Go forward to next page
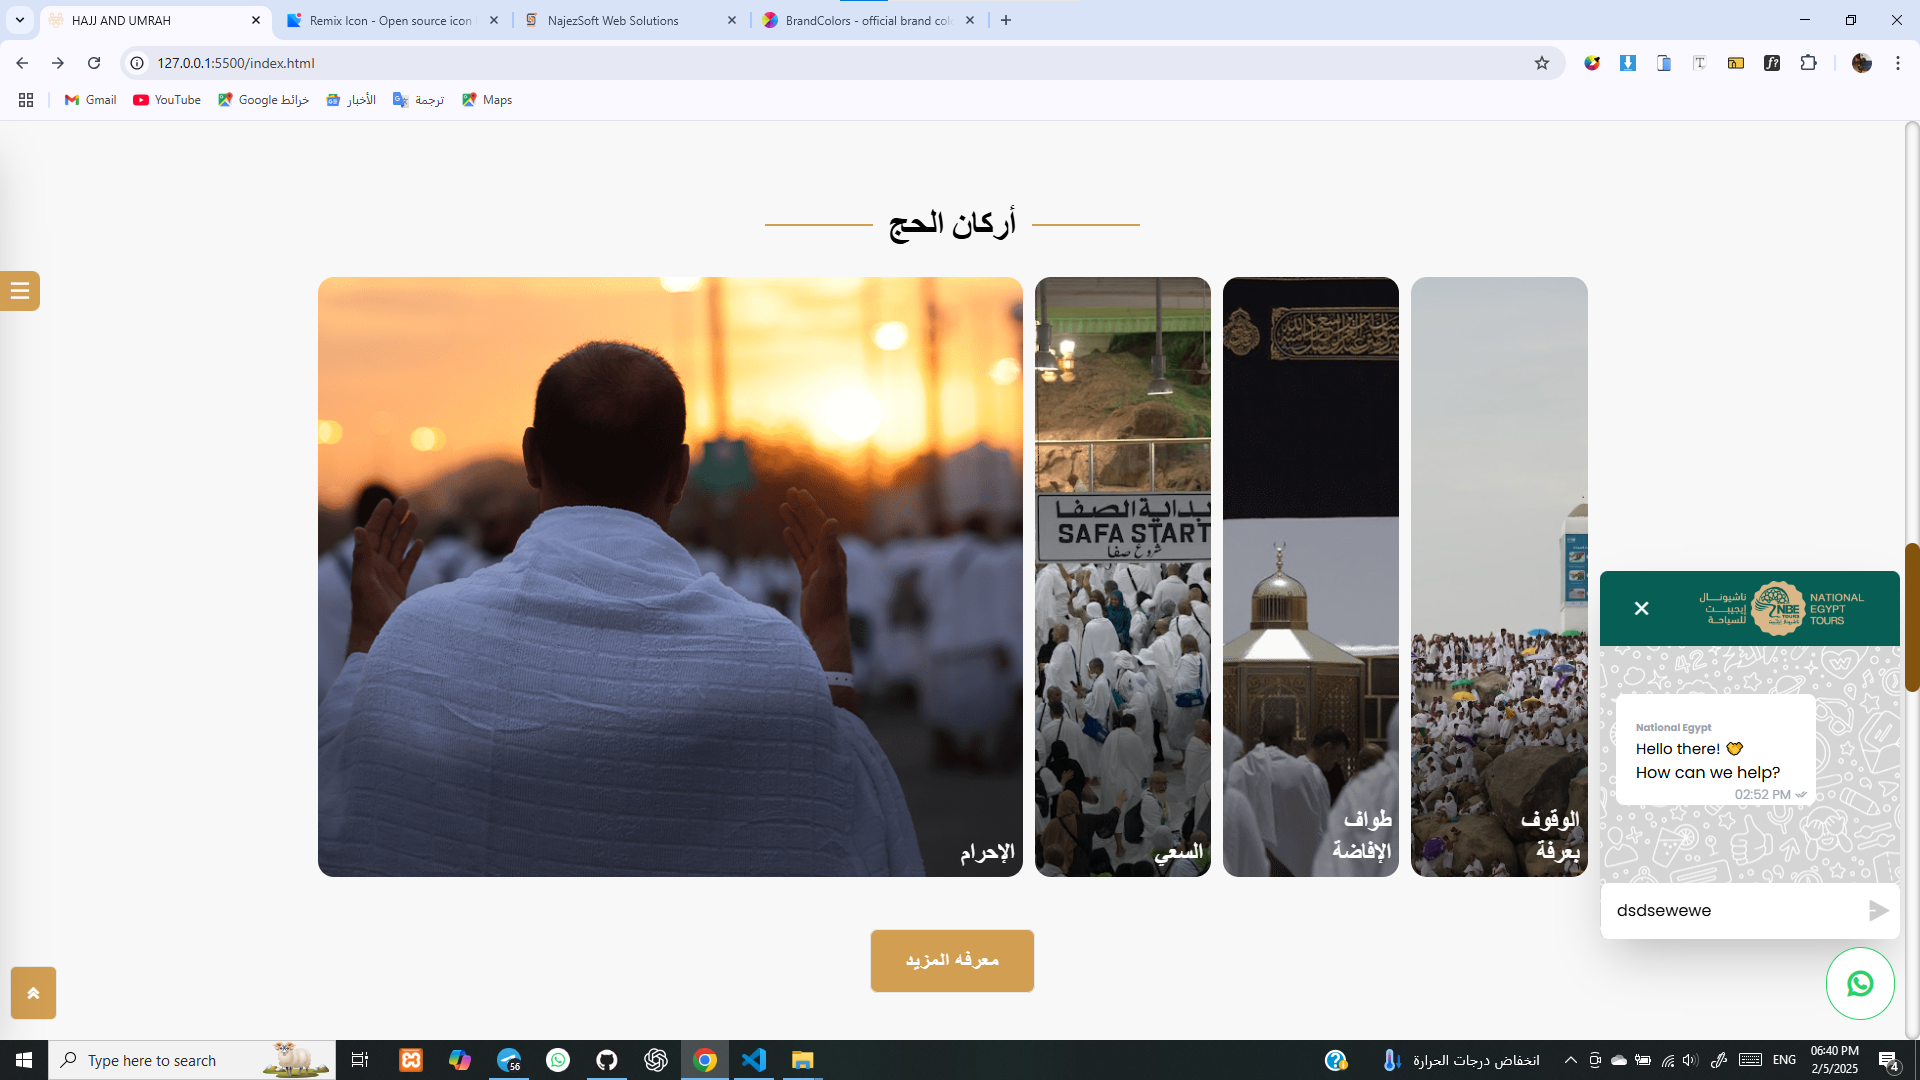The width and height of the screenshot is (1920, 1080). tap(58, 63)
